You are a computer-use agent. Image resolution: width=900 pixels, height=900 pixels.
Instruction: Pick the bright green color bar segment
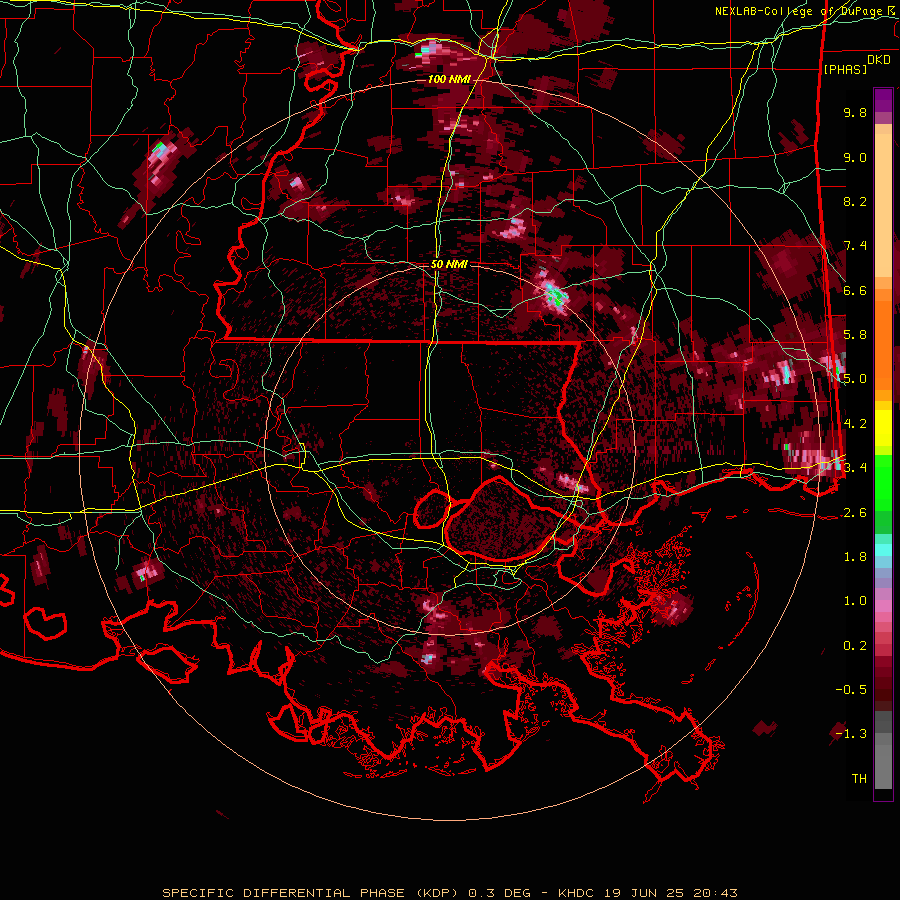883,482
